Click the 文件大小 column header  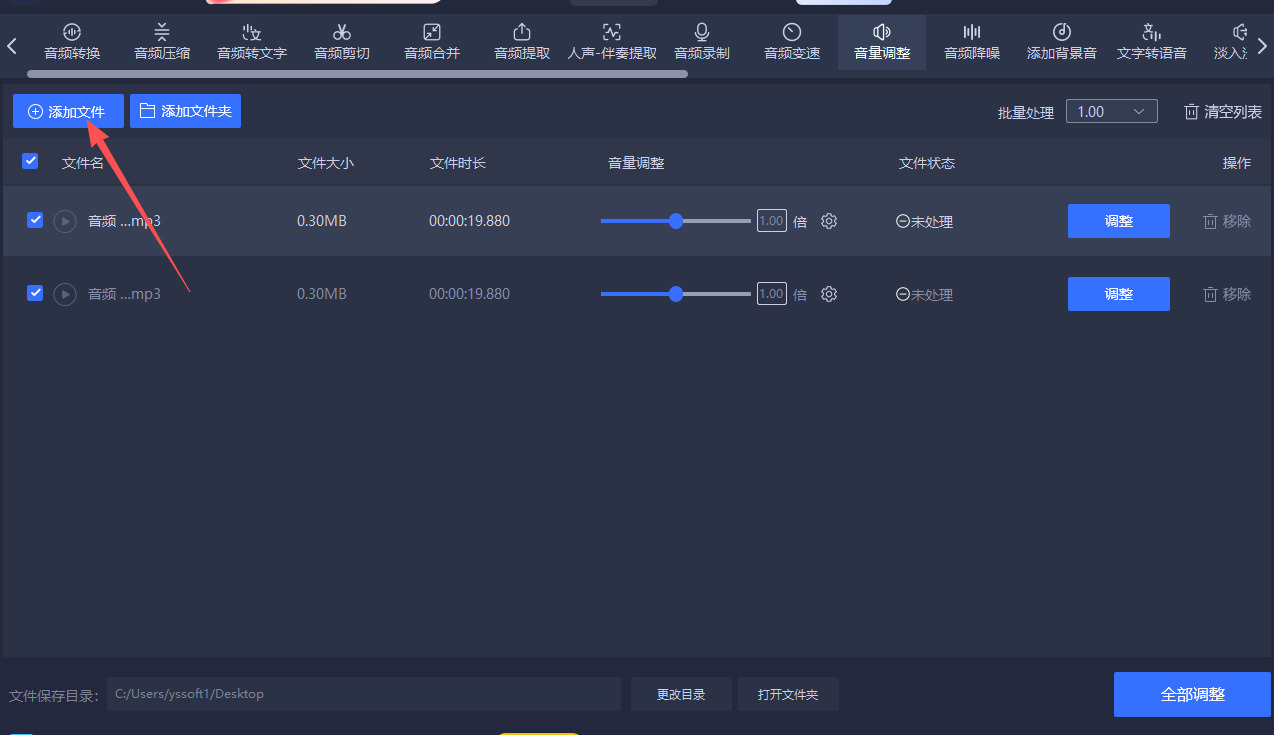click(x=326, y=163)
